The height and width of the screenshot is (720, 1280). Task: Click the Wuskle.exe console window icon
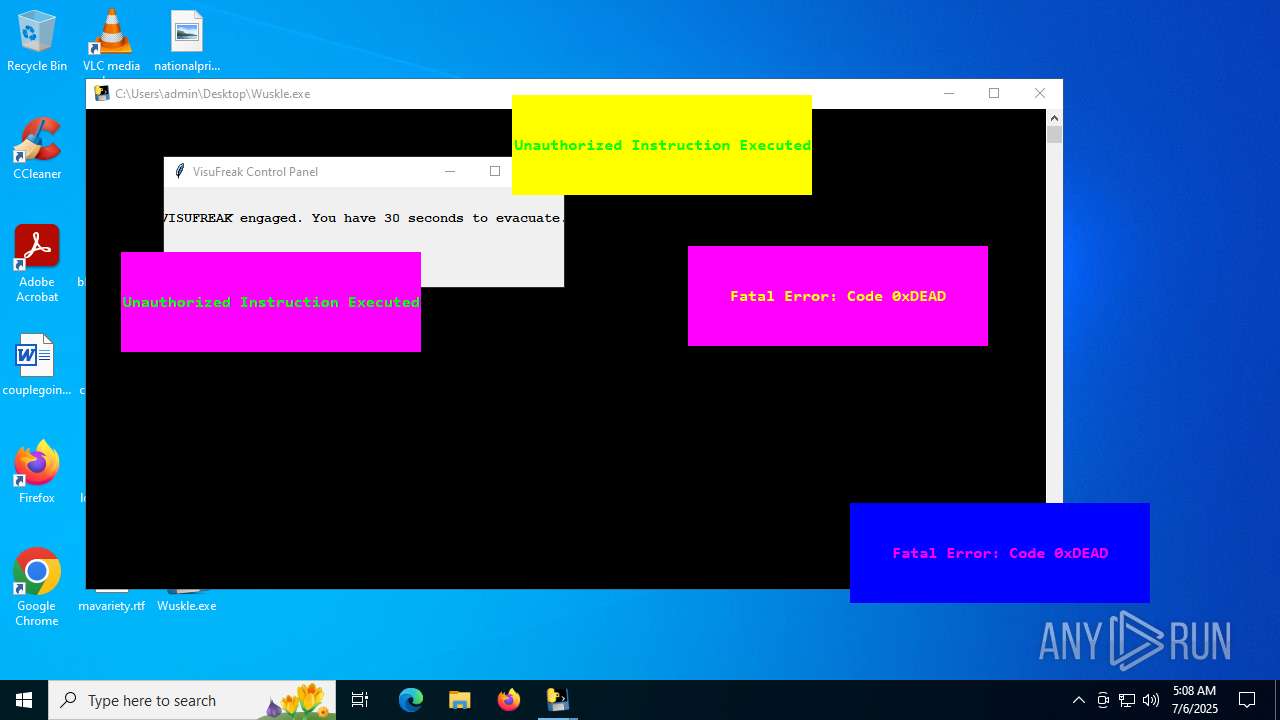point(102,93)
